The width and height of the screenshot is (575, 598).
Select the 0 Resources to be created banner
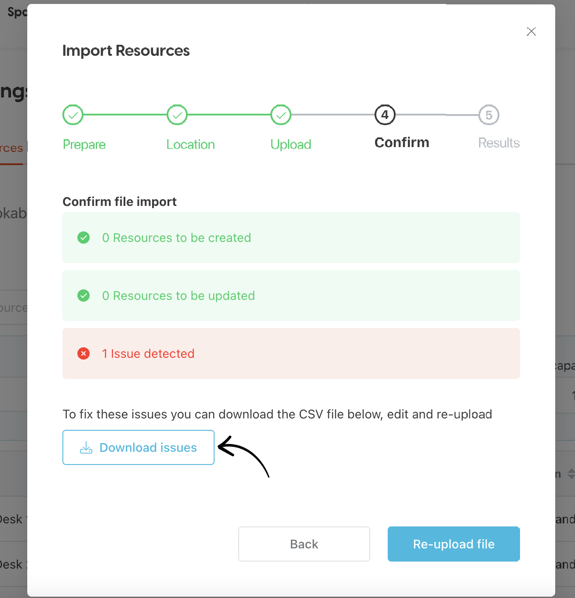291,238
